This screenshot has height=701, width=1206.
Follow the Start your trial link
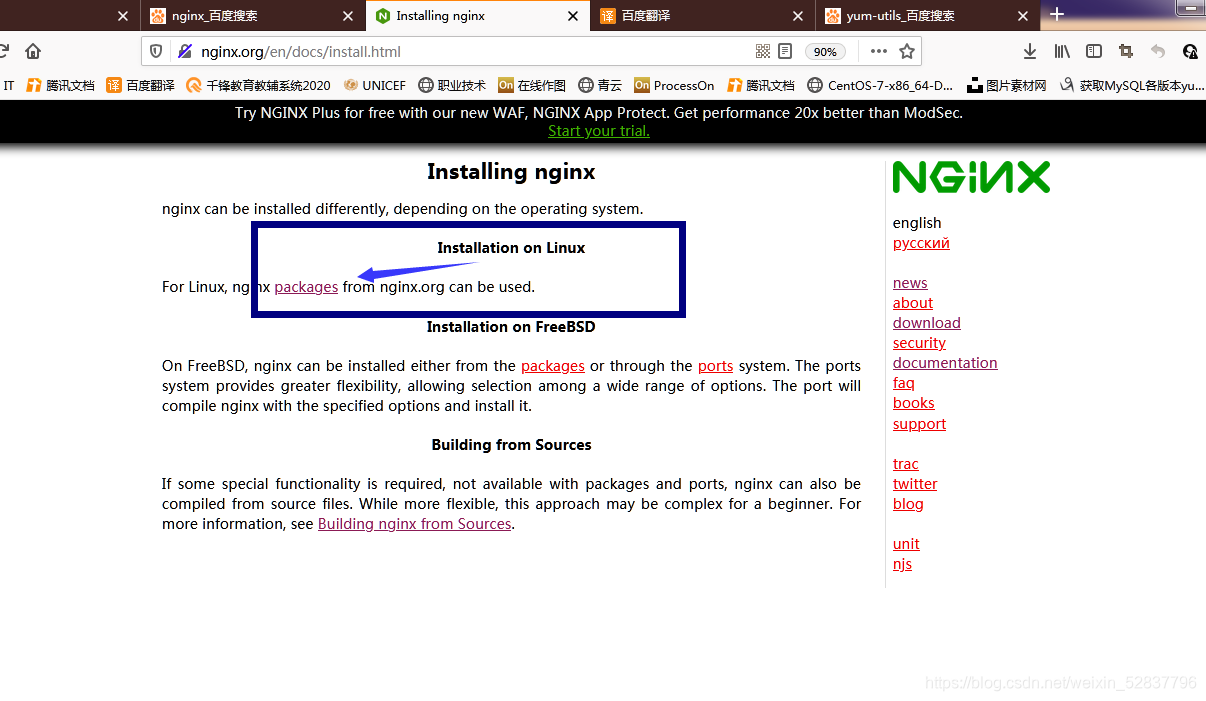pyautogui.click(x=599, y=131)
